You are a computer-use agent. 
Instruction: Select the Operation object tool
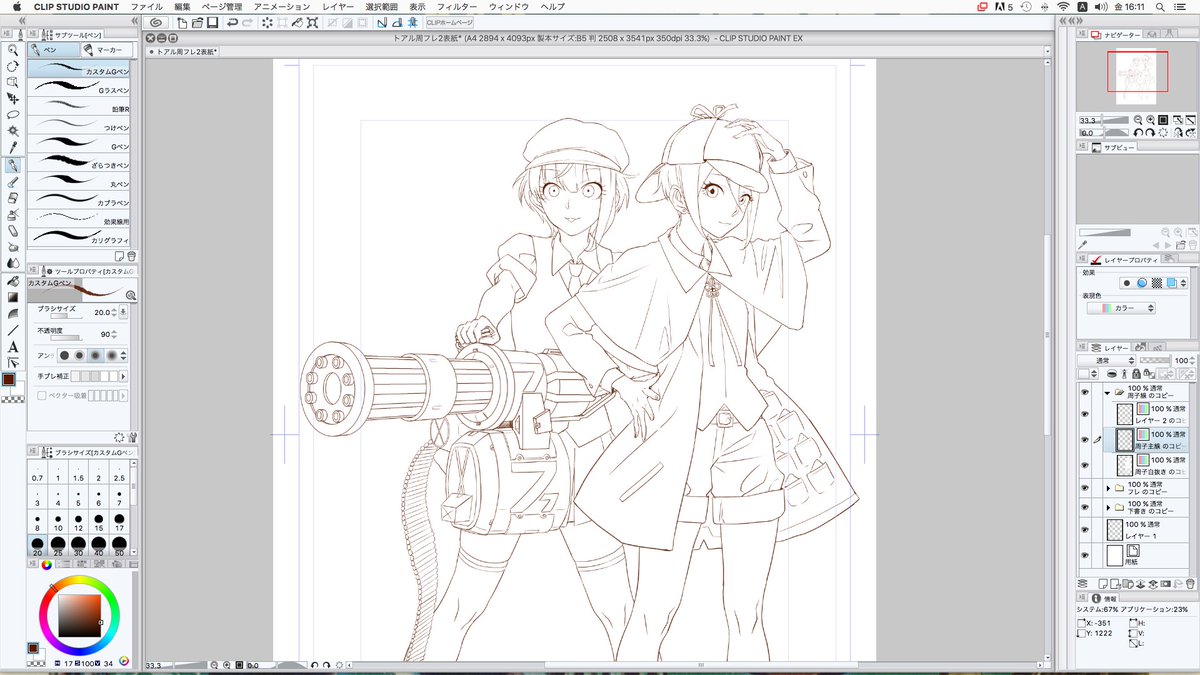[x=12, y=82]
